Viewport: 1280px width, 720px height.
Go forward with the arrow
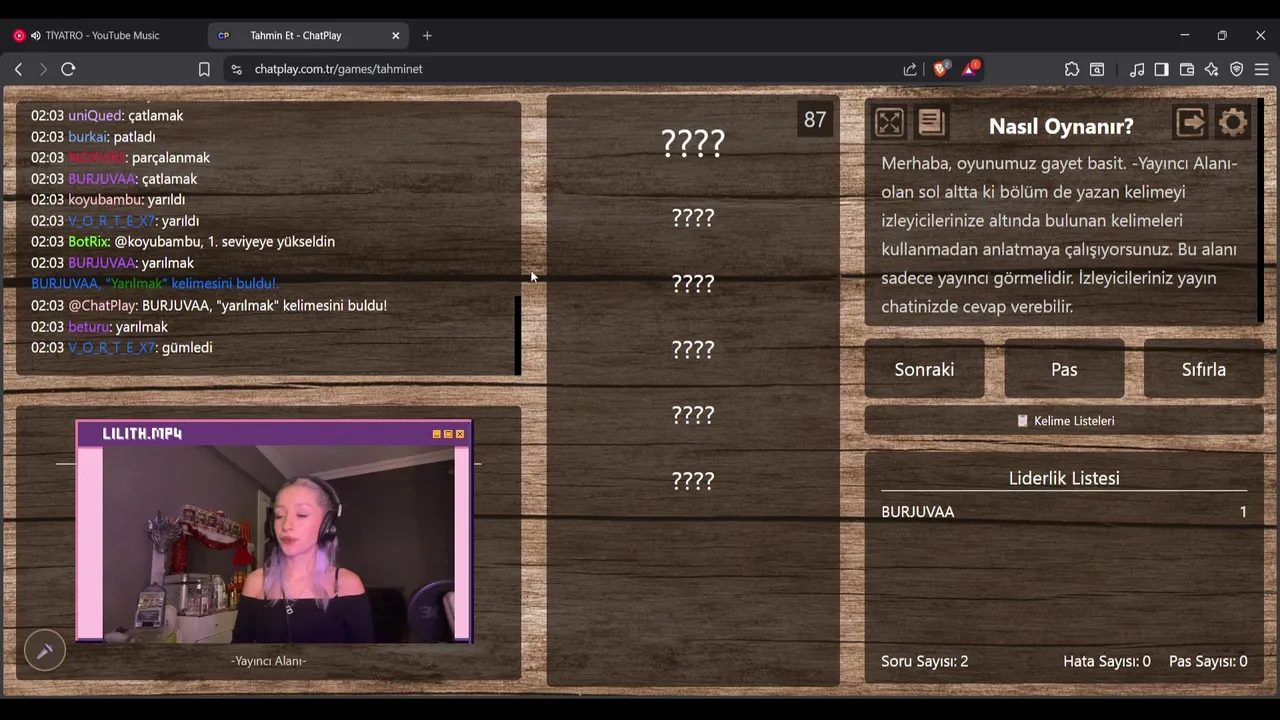pos(43,69)
